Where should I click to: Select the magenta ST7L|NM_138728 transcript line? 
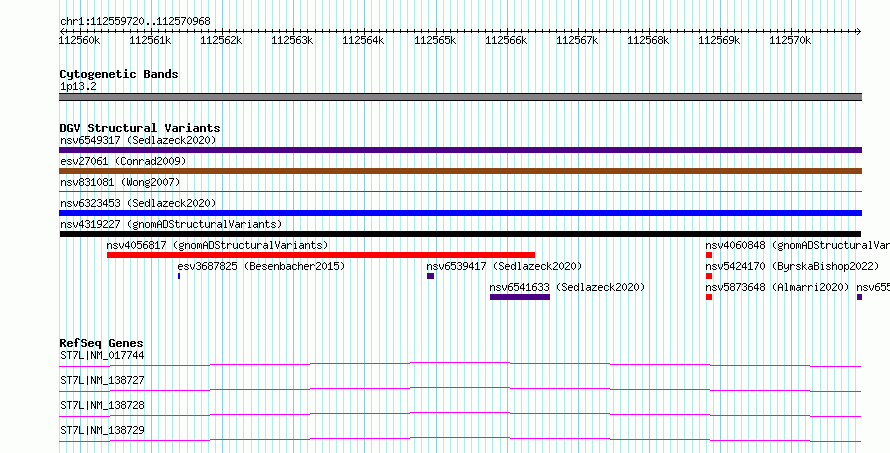pyautogui.click(x=460, y=414)
